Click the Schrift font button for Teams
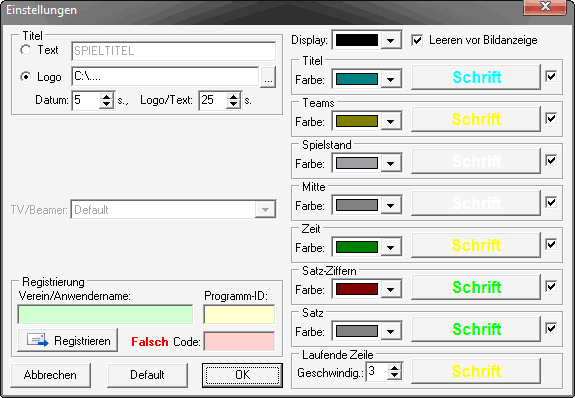 476,119
